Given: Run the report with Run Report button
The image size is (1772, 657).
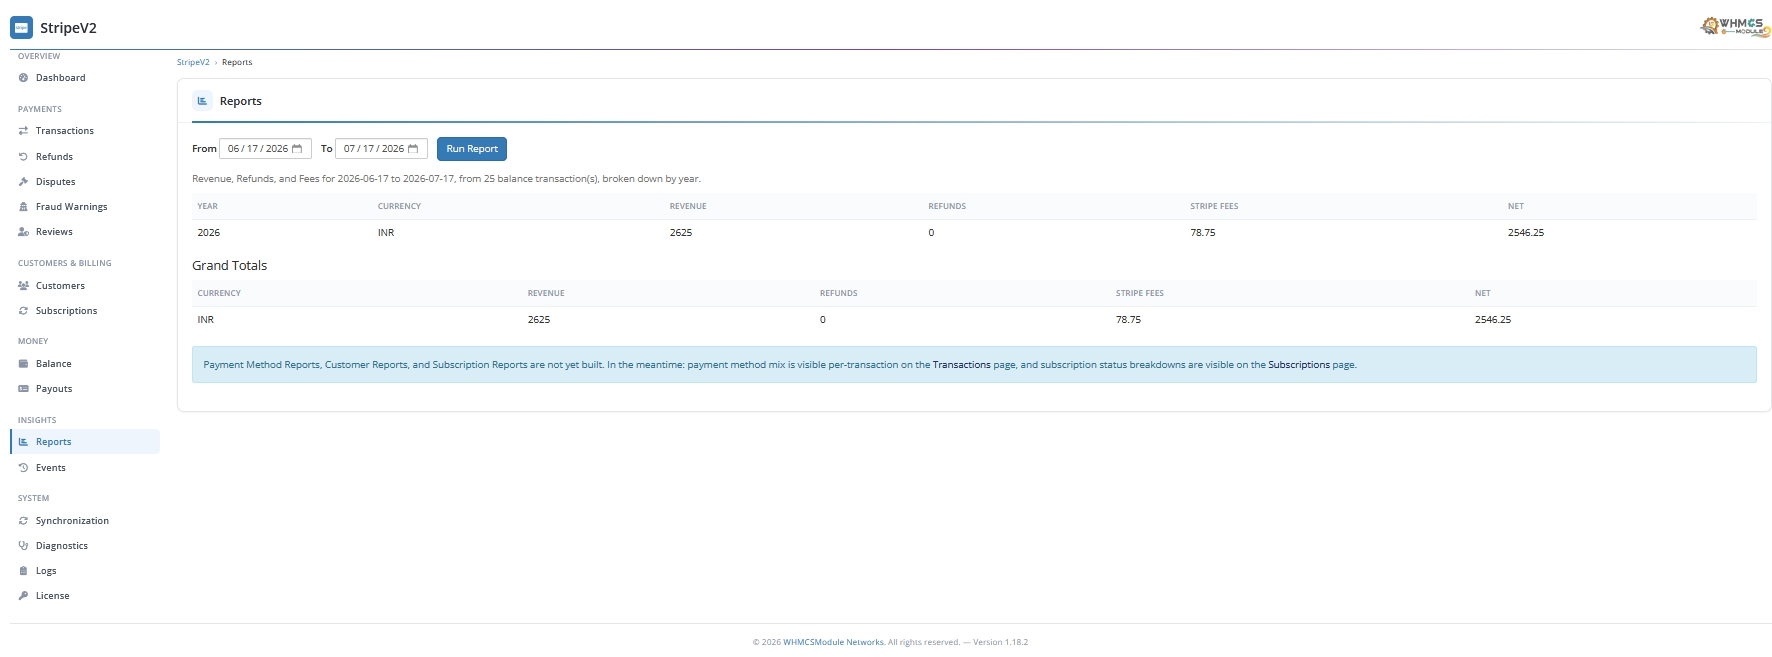Looking at the screenshot, I should coord(472,149).
